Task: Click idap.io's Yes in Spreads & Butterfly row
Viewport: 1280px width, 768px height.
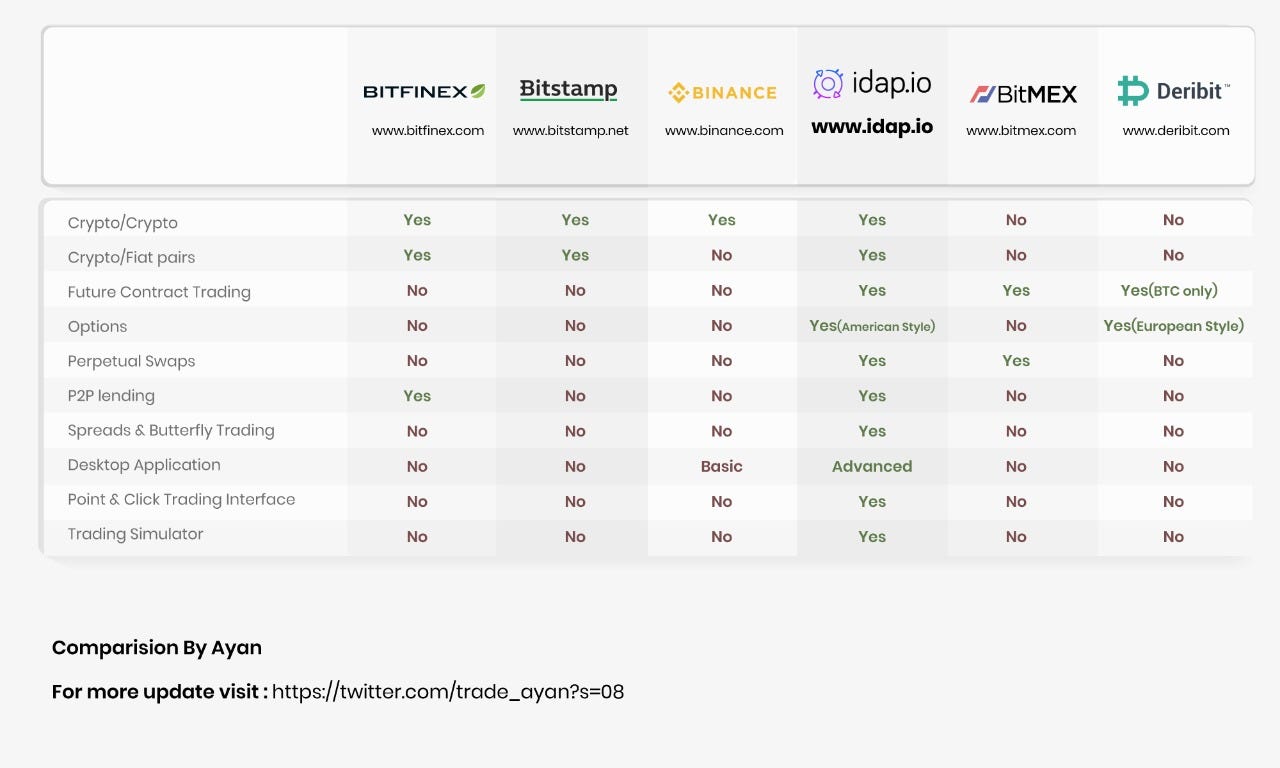Action: [x=872, y=431]
